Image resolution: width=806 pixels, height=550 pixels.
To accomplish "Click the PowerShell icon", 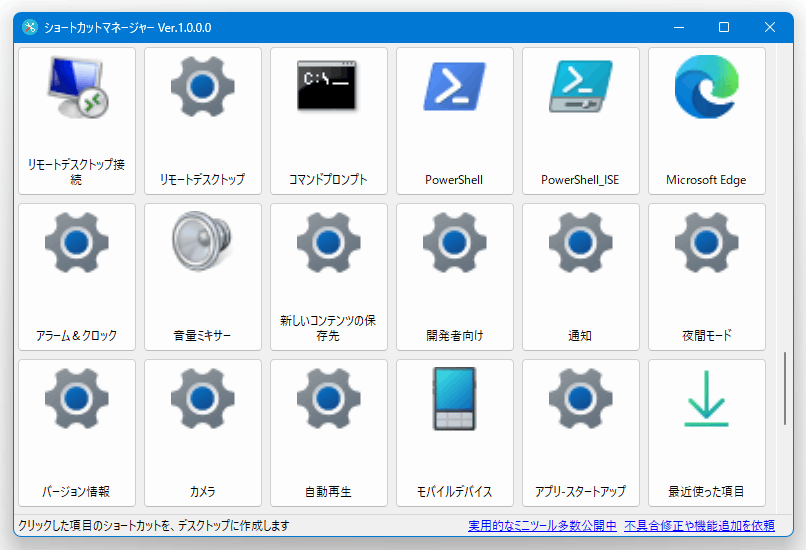I will [454, 87].
